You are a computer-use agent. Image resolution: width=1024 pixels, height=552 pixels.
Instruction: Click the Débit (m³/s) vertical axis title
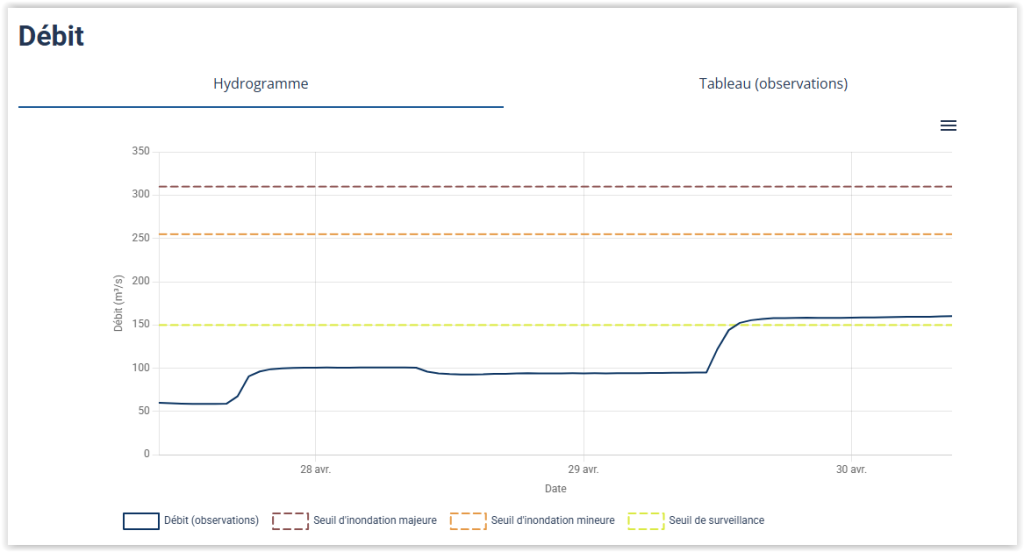click(118, 303)
